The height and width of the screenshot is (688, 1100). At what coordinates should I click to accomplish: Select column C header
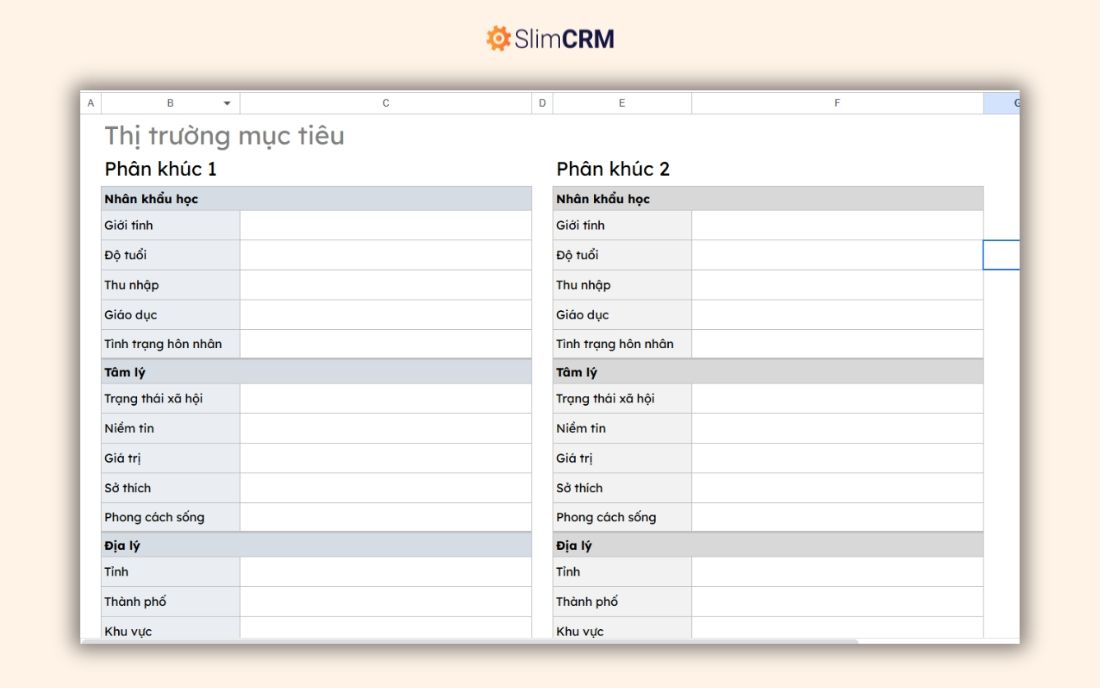tap(386, 103)
